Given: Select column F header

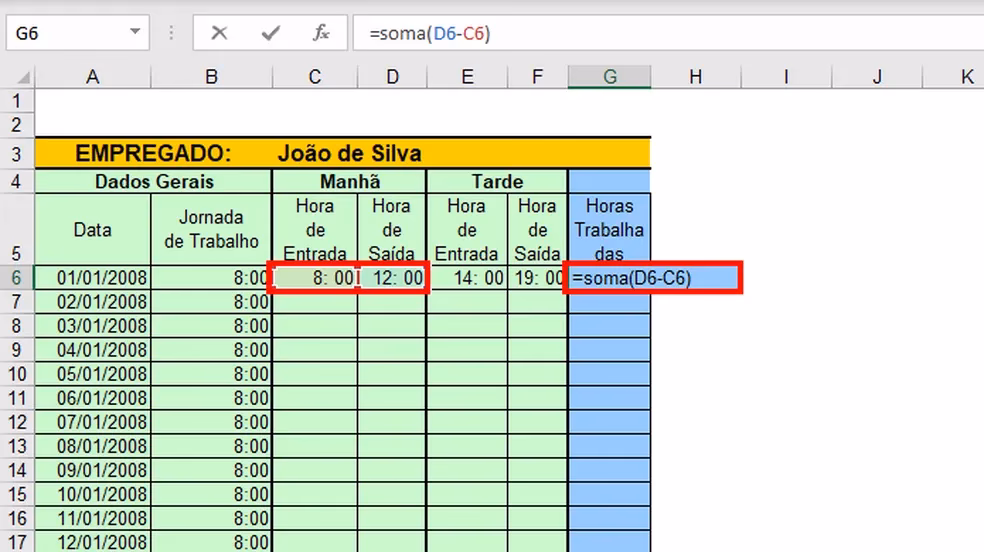Looking at the screenshot, I should 537,77.
